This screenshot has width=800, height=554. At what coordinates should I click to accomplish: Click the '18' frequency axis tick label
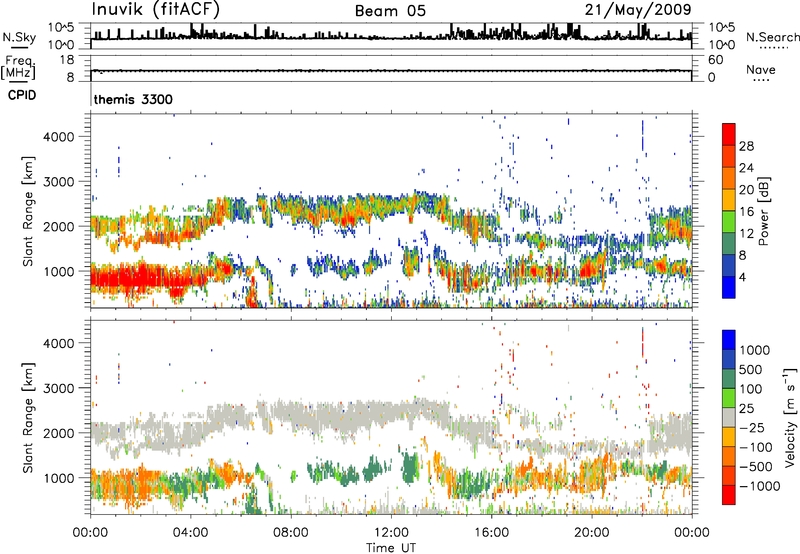point(67,60)
